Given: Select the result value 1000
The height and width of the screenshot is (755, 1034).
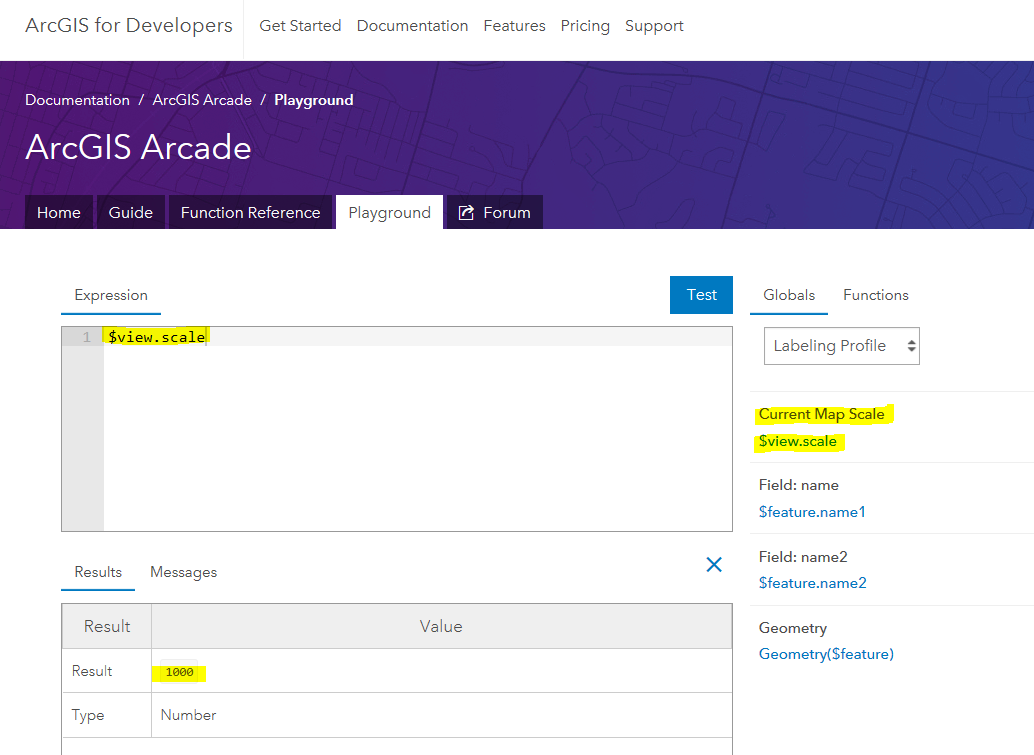Looking at the screenshot, I should [x=179, y=672].
